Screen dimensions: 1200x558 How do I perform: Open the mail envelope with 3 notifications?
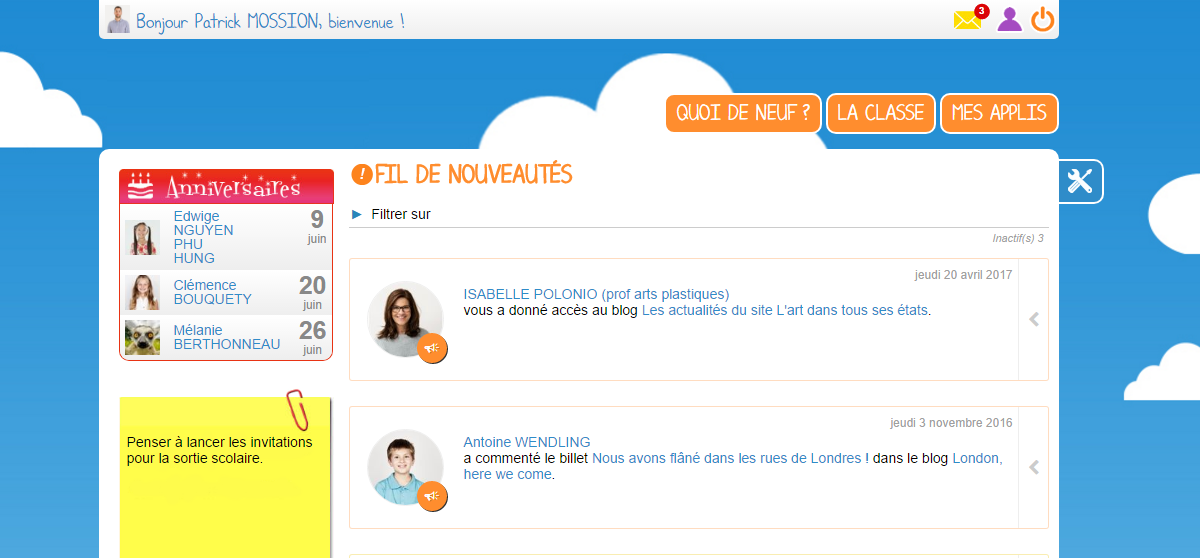pos(969,19)
